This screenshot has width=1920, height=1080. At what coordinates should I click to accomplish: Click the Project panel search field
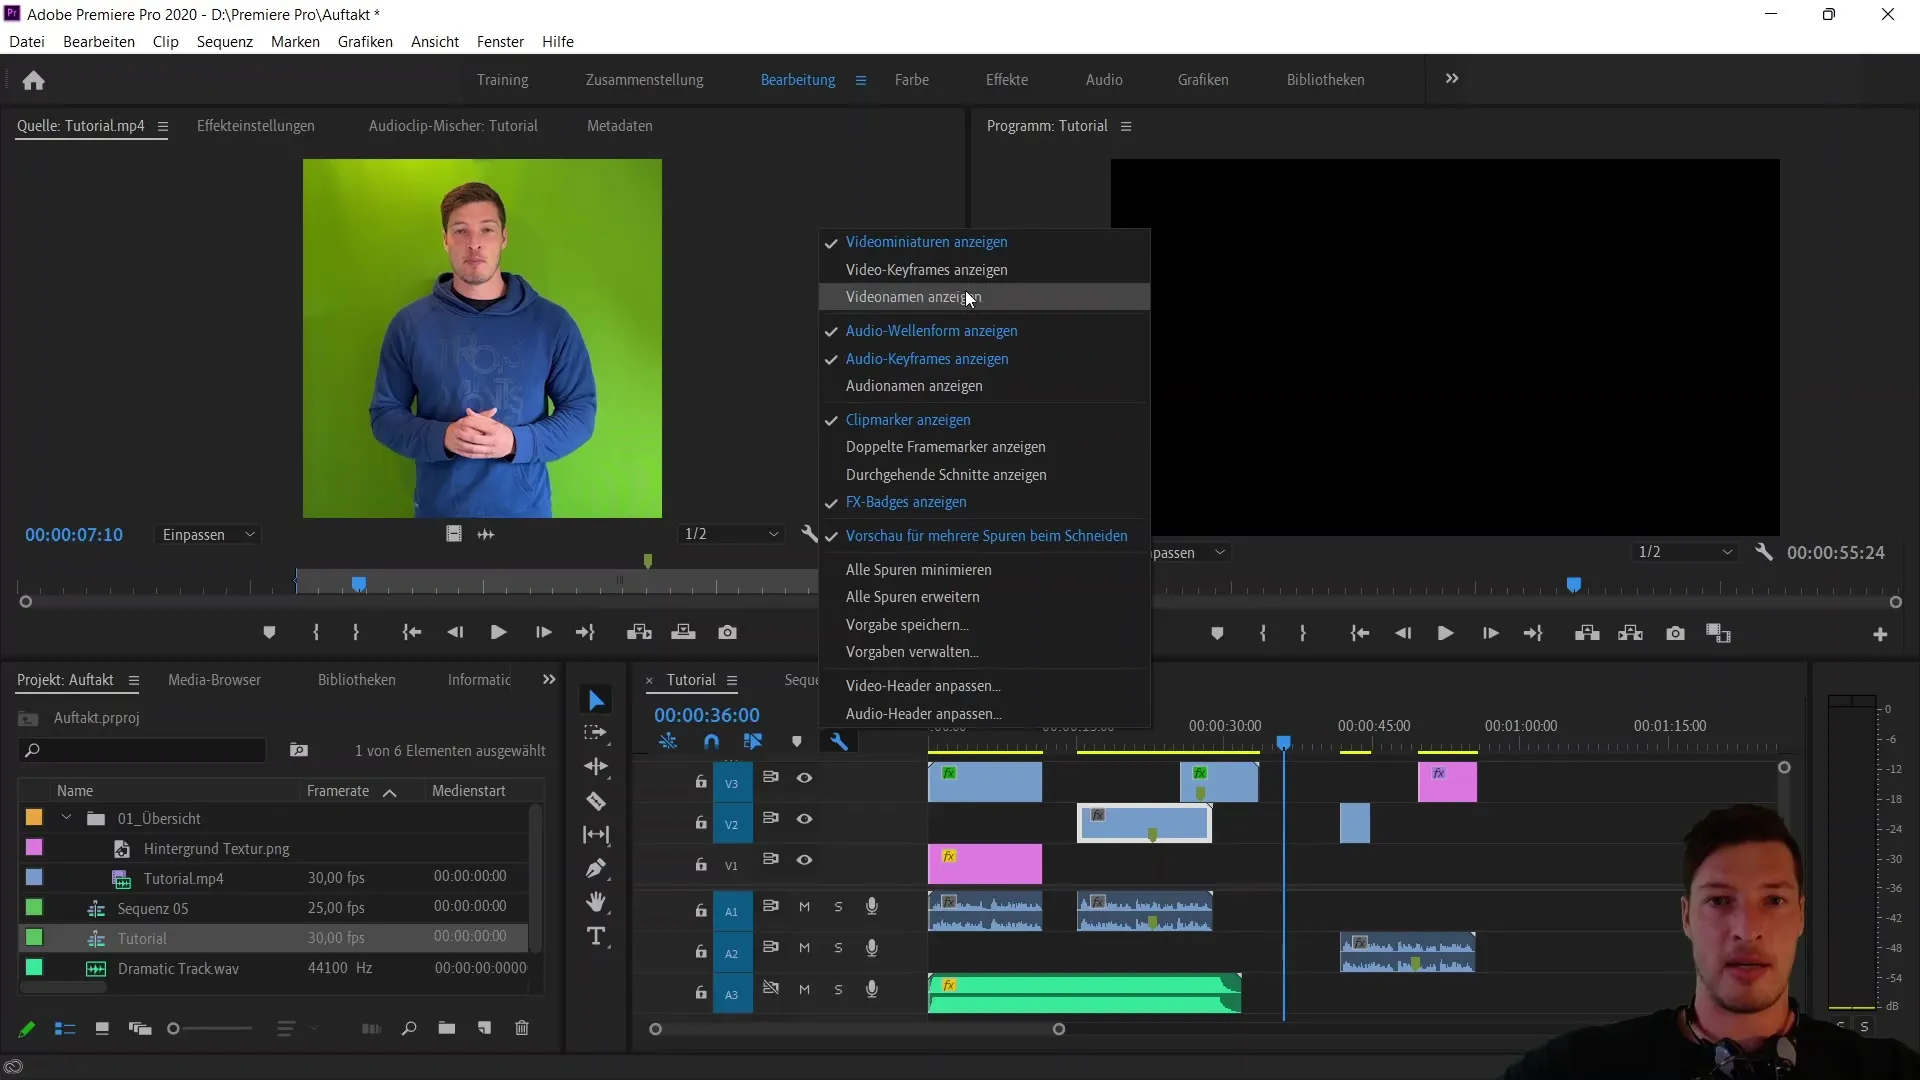142,750
